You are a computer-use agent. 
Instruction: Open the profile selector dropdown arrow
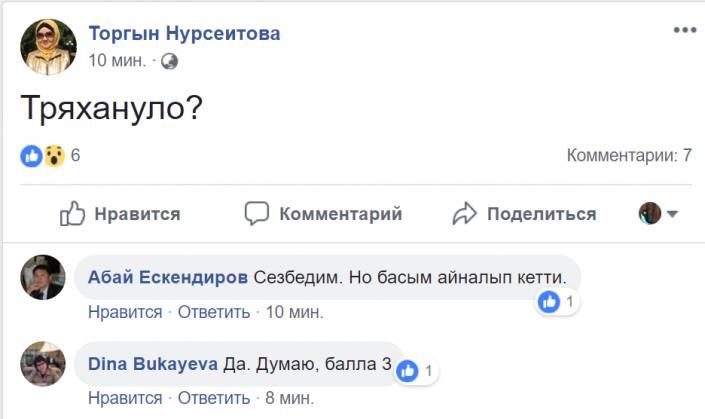pos(673,214)
